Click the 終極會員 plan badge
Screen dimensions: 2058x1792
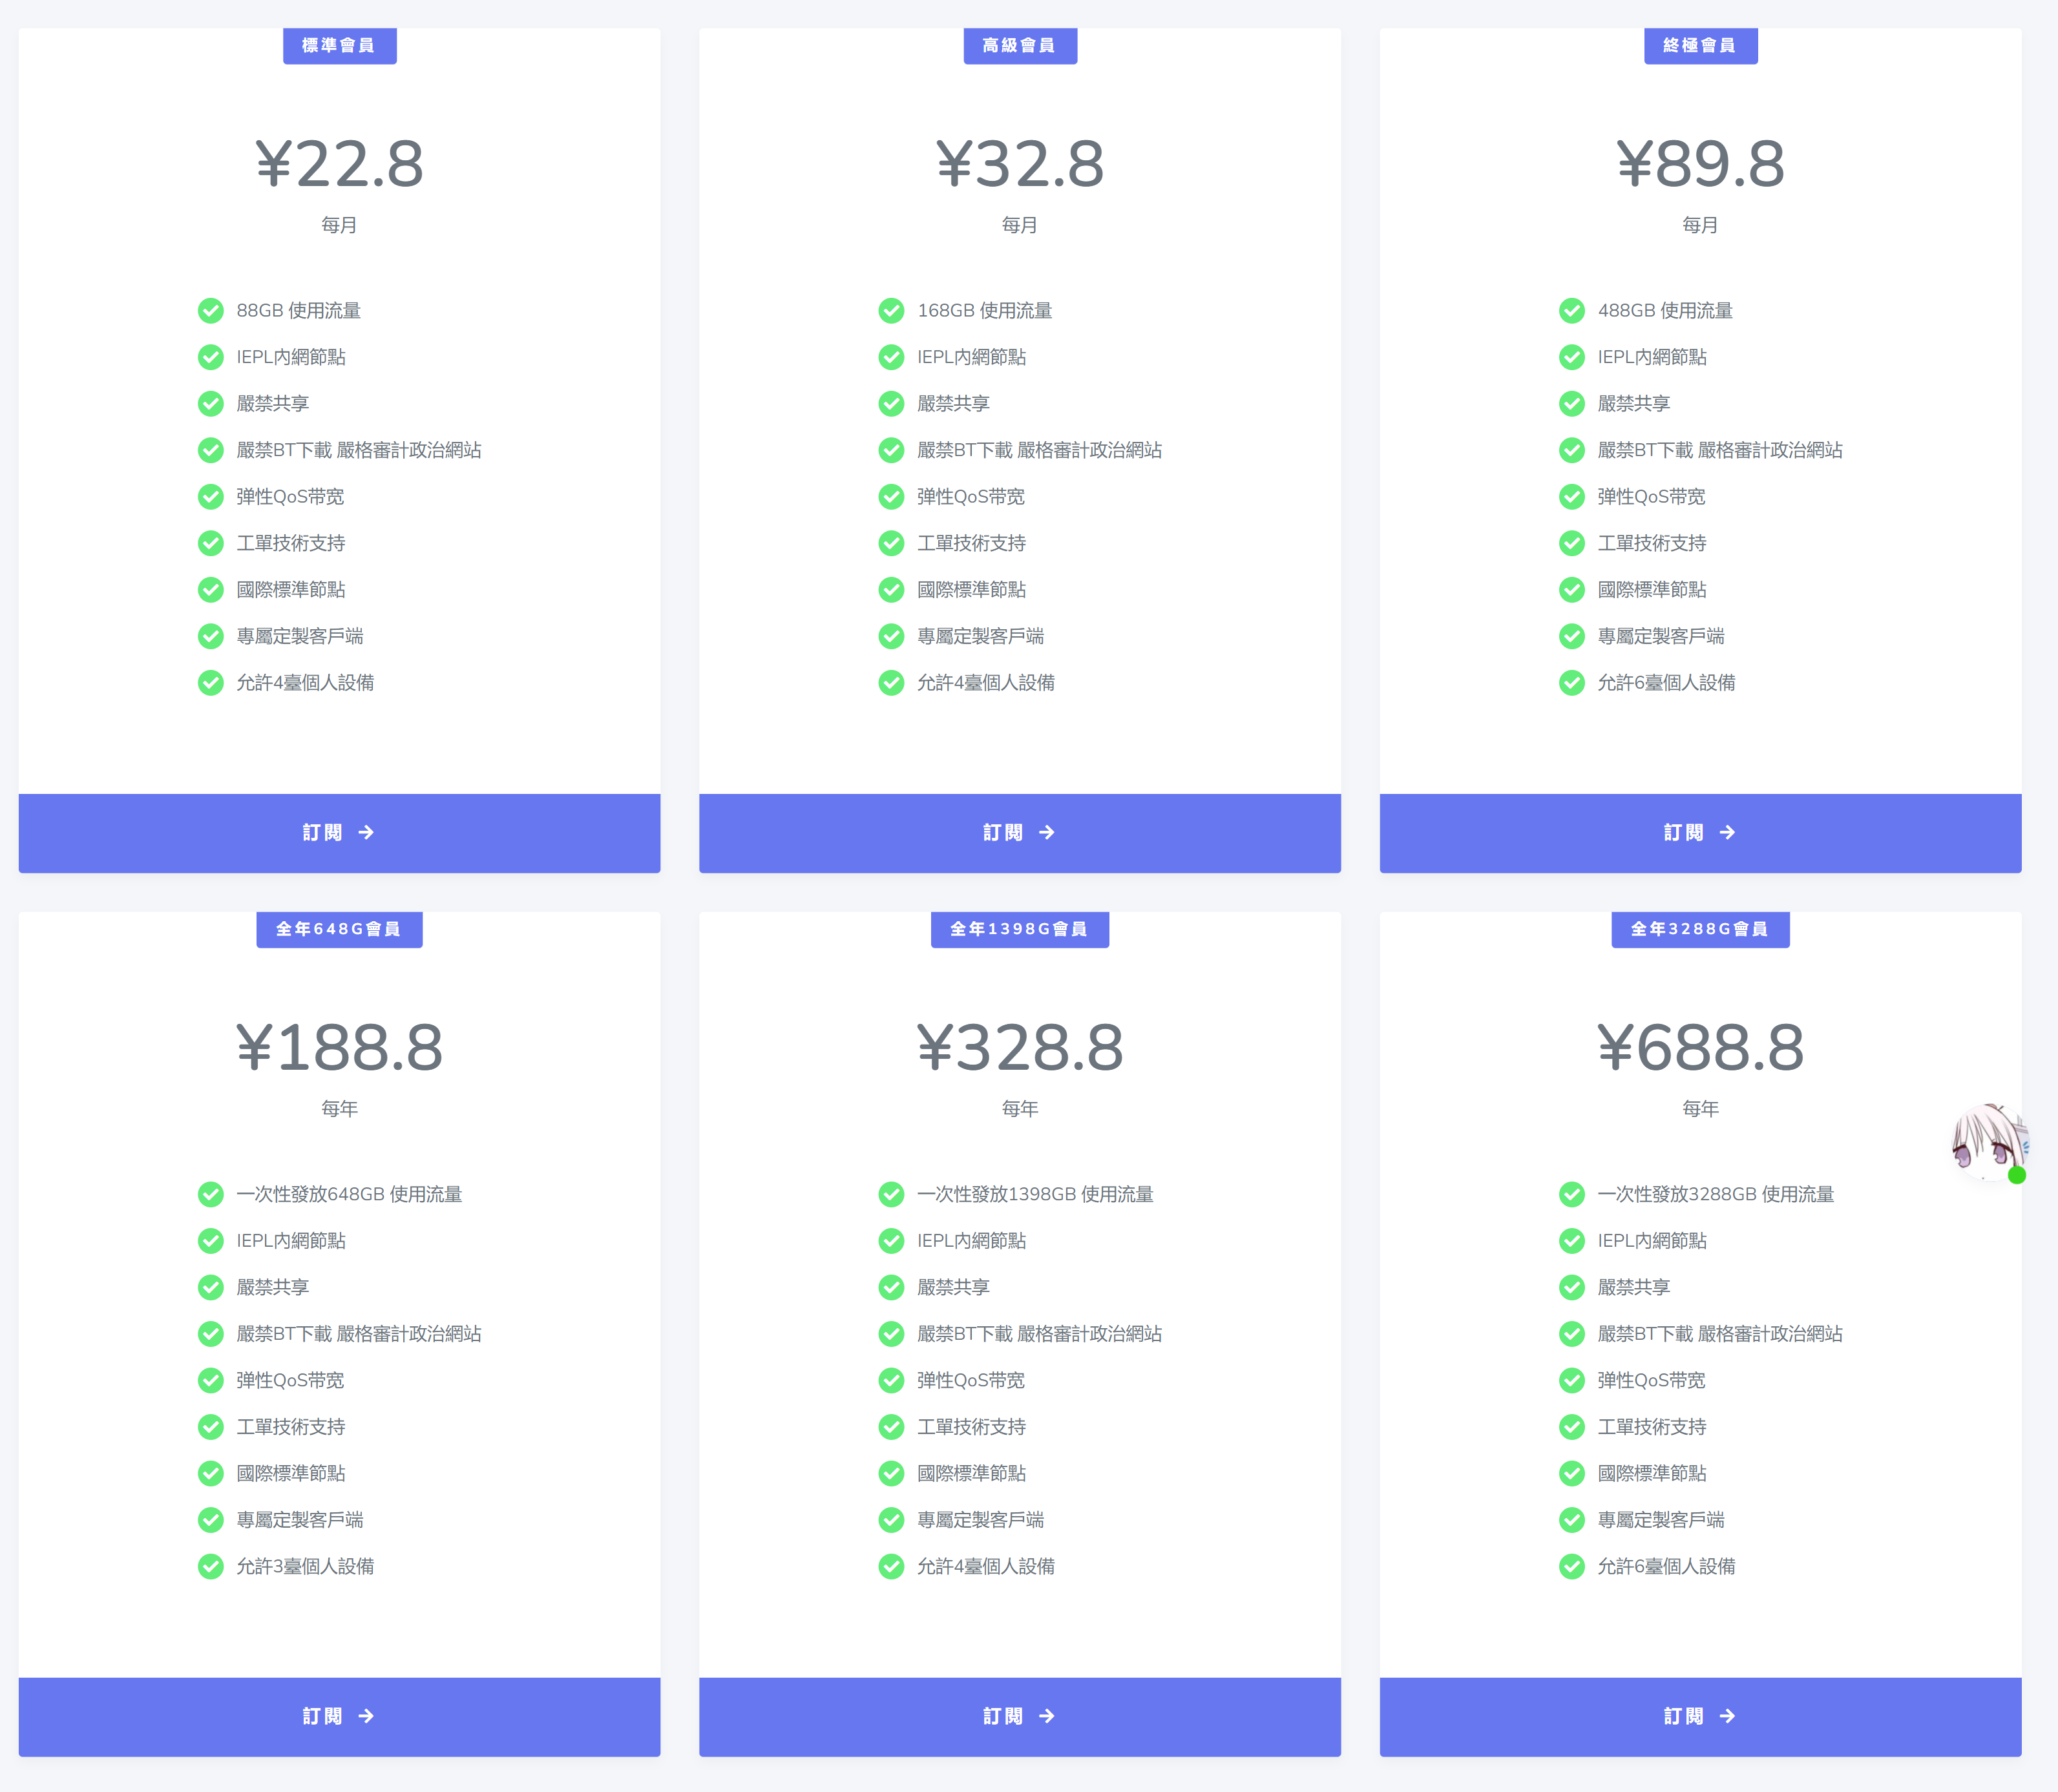(x=1700, y=45)
